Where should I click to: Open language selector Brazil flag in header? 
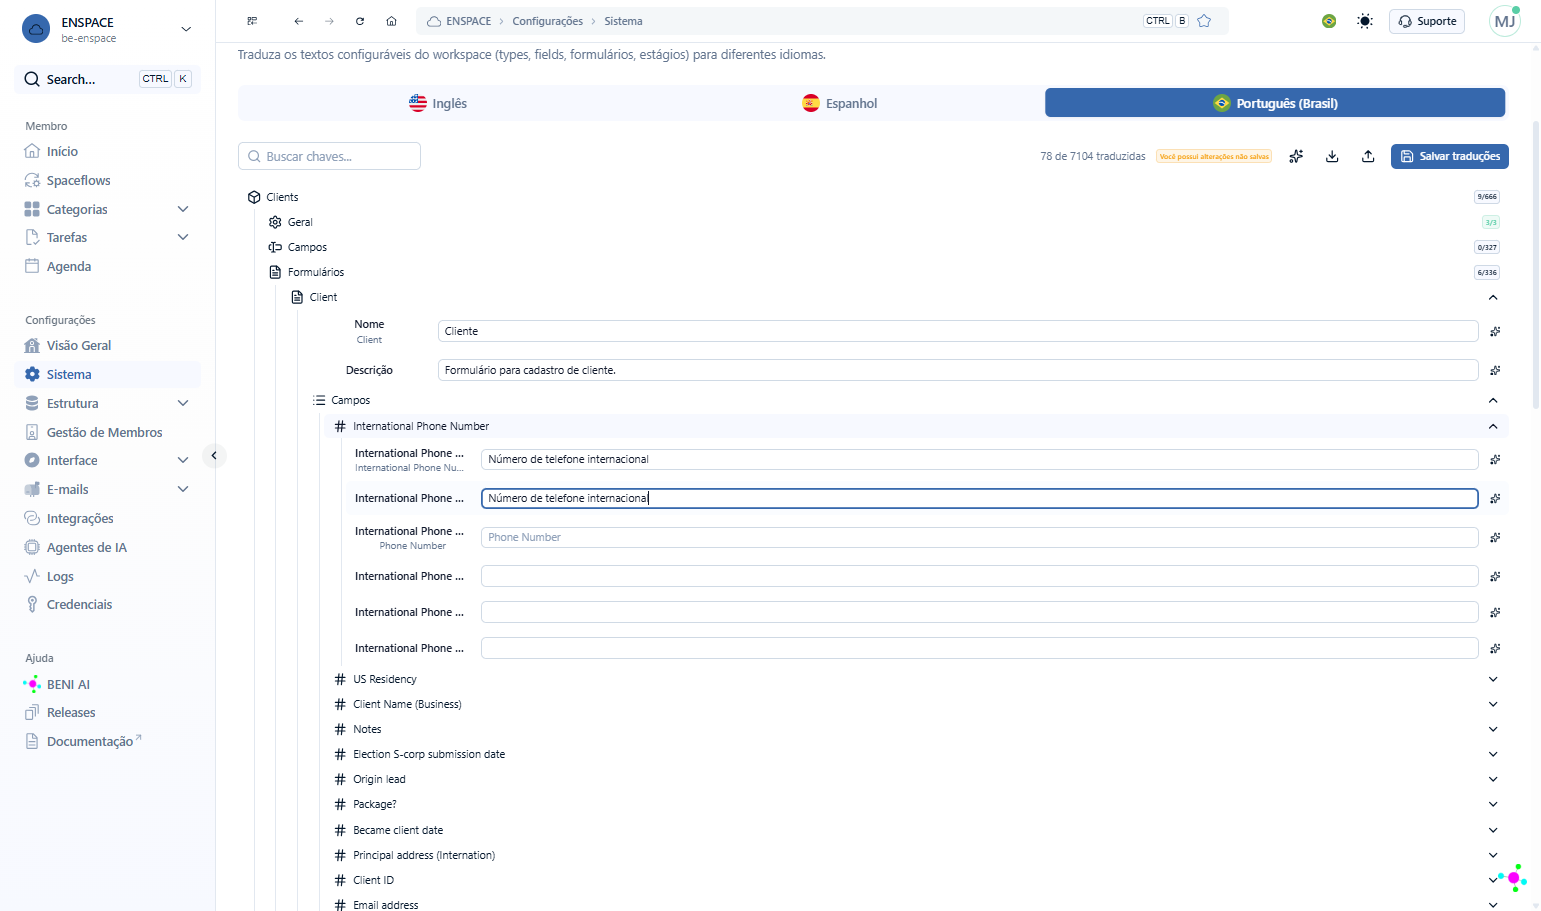click(1329, 21)
